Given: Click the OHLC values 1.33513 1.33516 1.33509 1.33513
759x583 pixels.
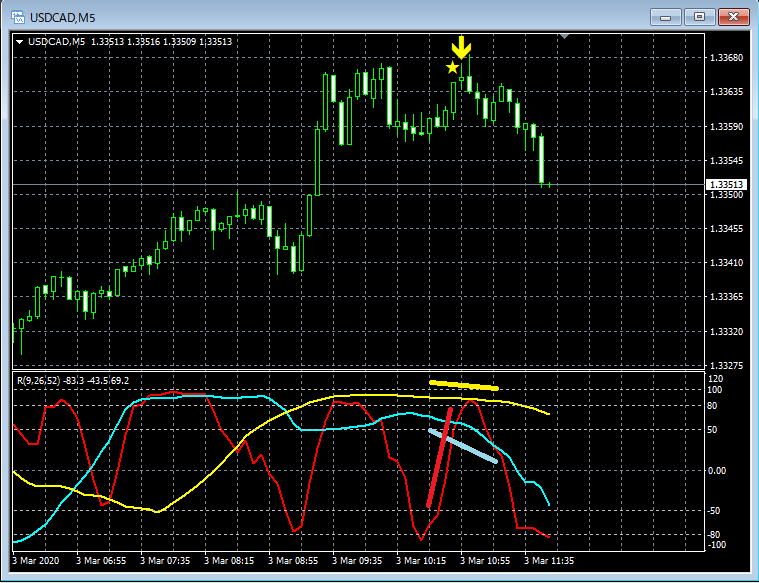Looking at the screenshot, I should tap(162, 42).
